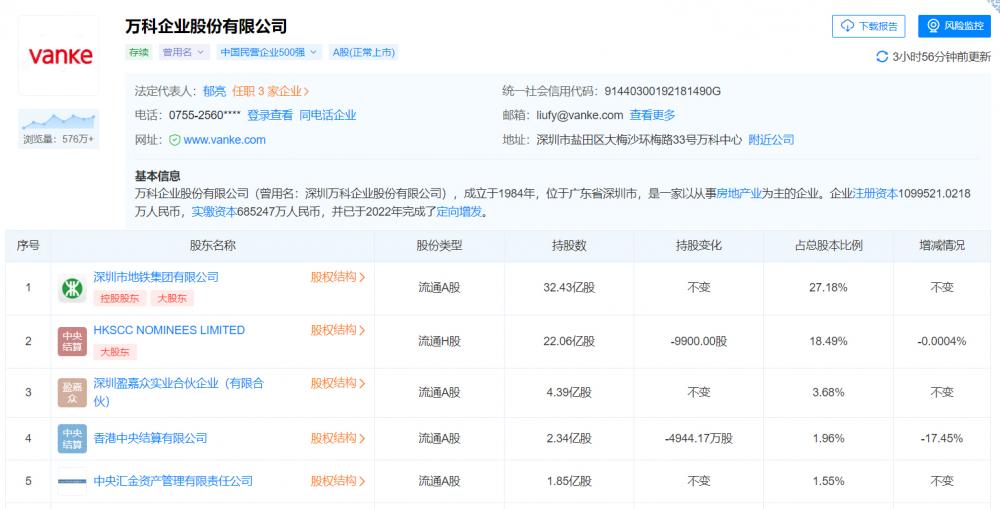This screenshot has width=1000, height=509.
Task: Select the 27.18% ratio cell
Action: click(x=828, y=288)
